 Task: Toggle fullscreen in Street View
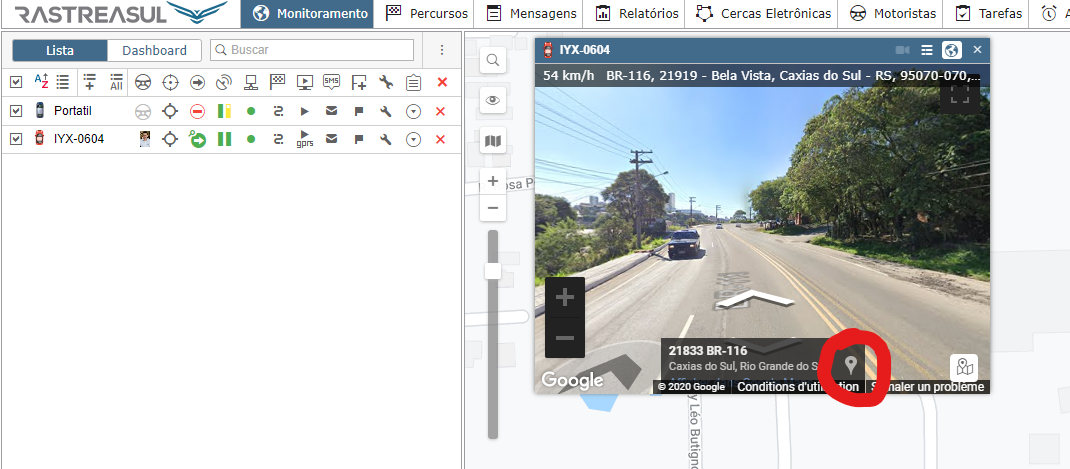(x=960, y=94)
